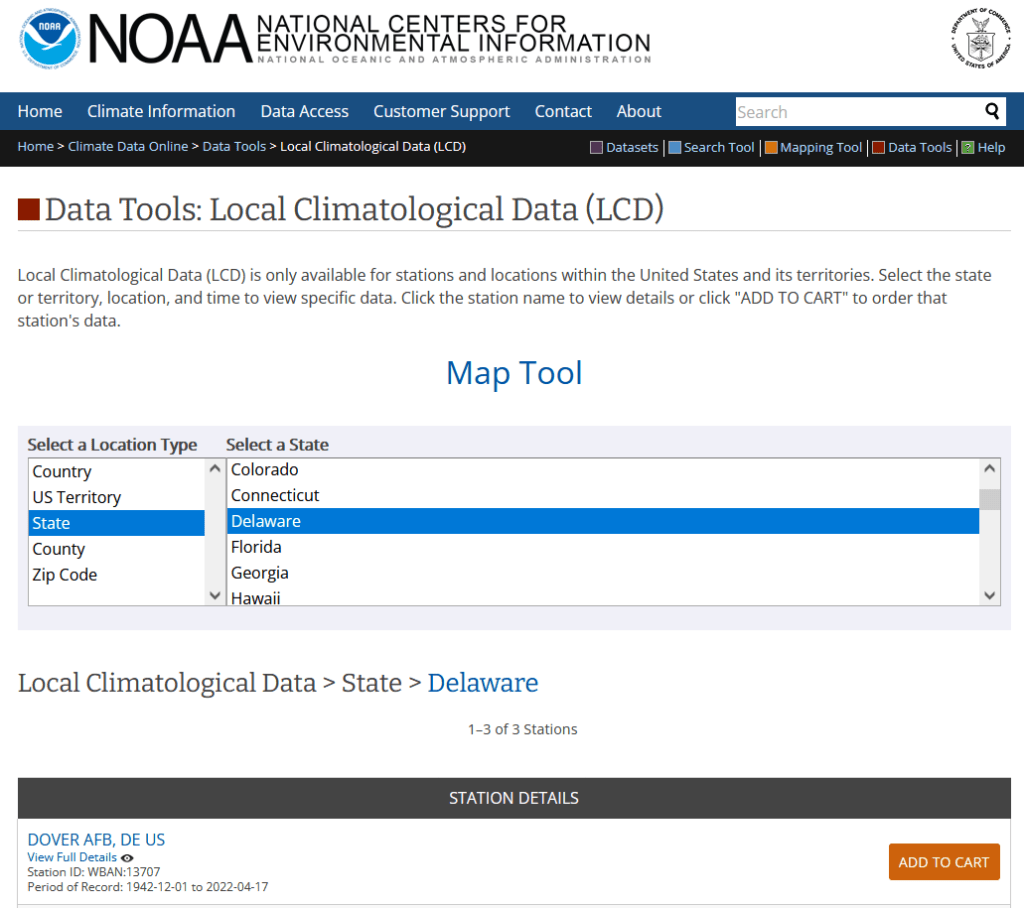Open Datasets via its square icon

point(594,147)
